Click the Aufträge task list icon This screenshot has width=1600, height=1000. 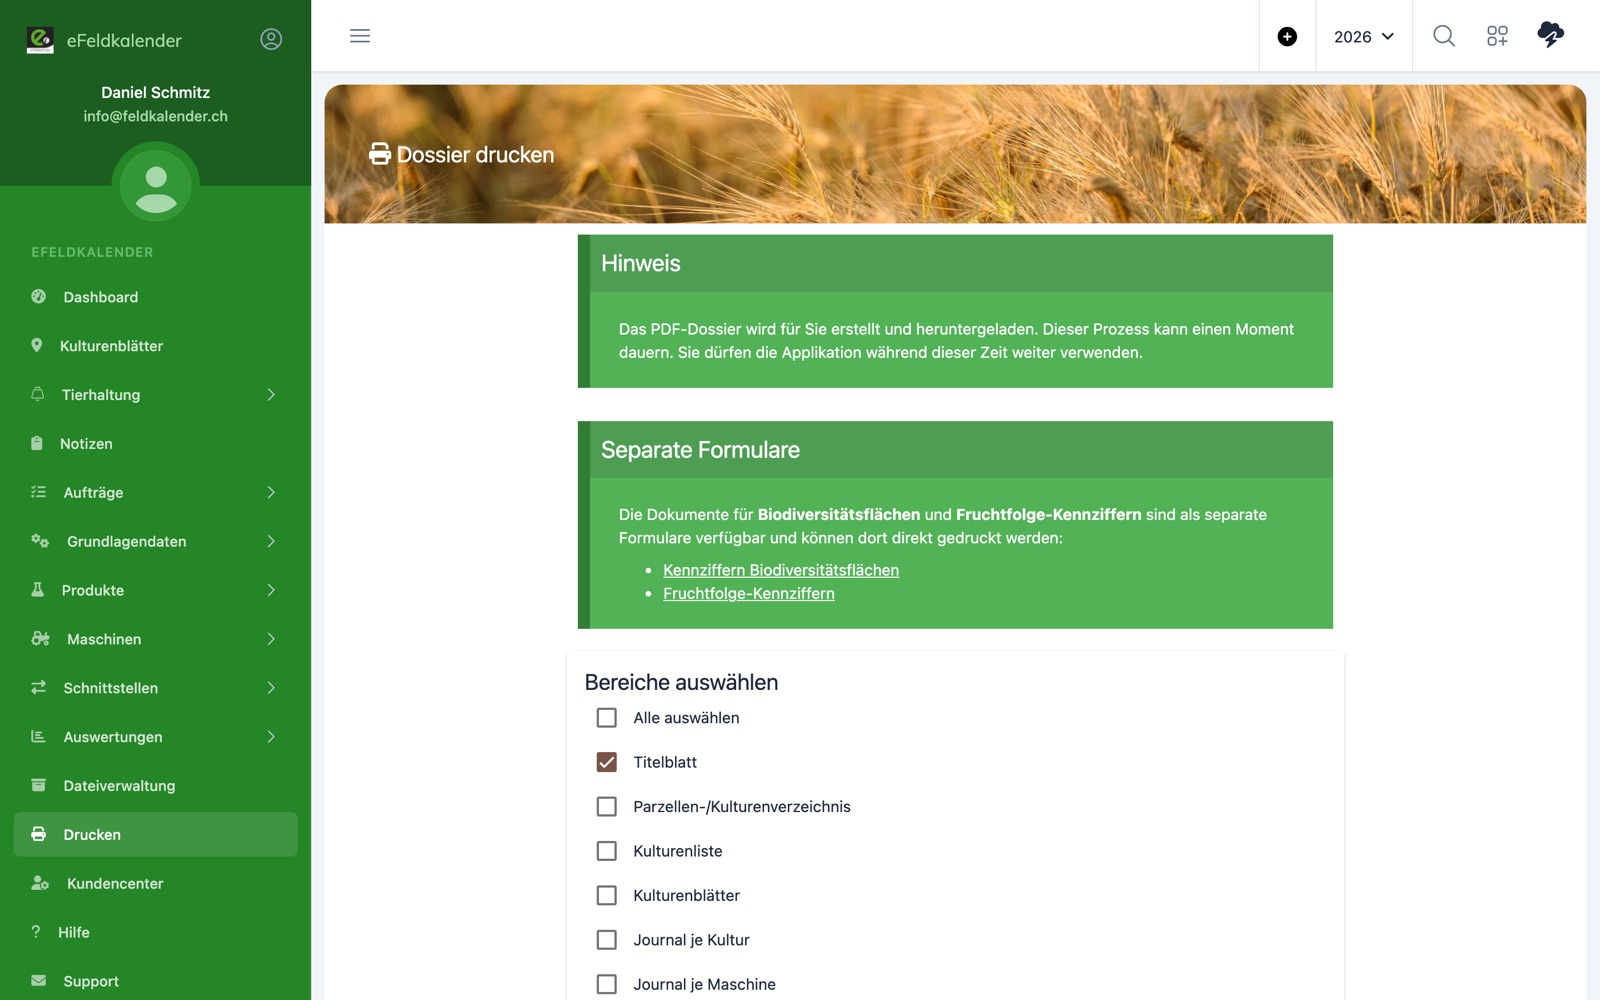(x=39, y=492)
